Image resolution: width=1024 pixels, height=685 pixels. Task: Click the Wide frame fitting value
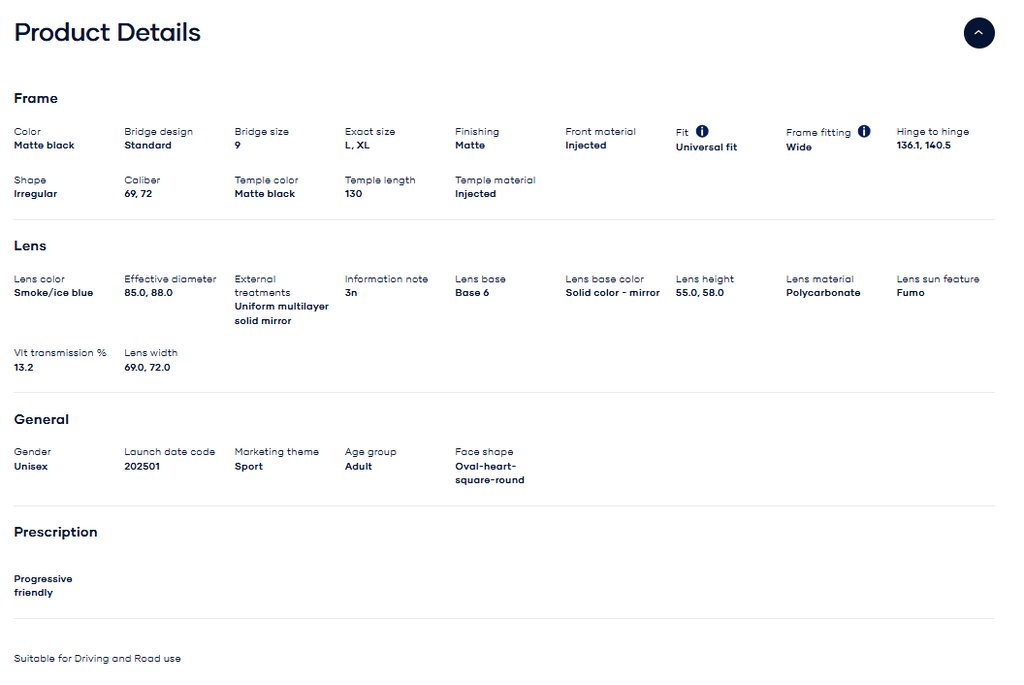point(798,148)
